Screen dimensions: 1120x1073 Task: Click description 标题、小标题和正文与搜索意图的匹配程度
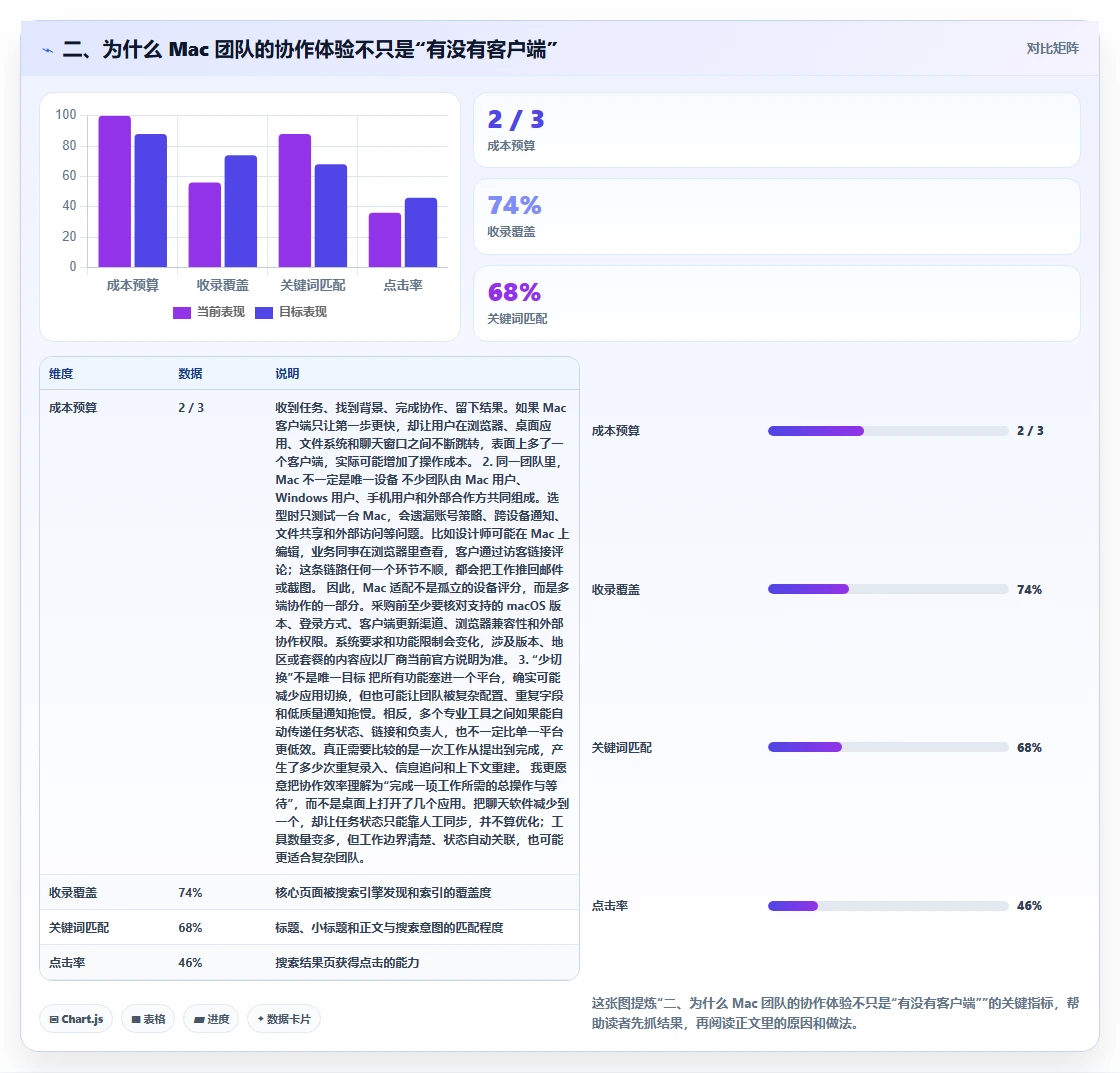[389, 927]
